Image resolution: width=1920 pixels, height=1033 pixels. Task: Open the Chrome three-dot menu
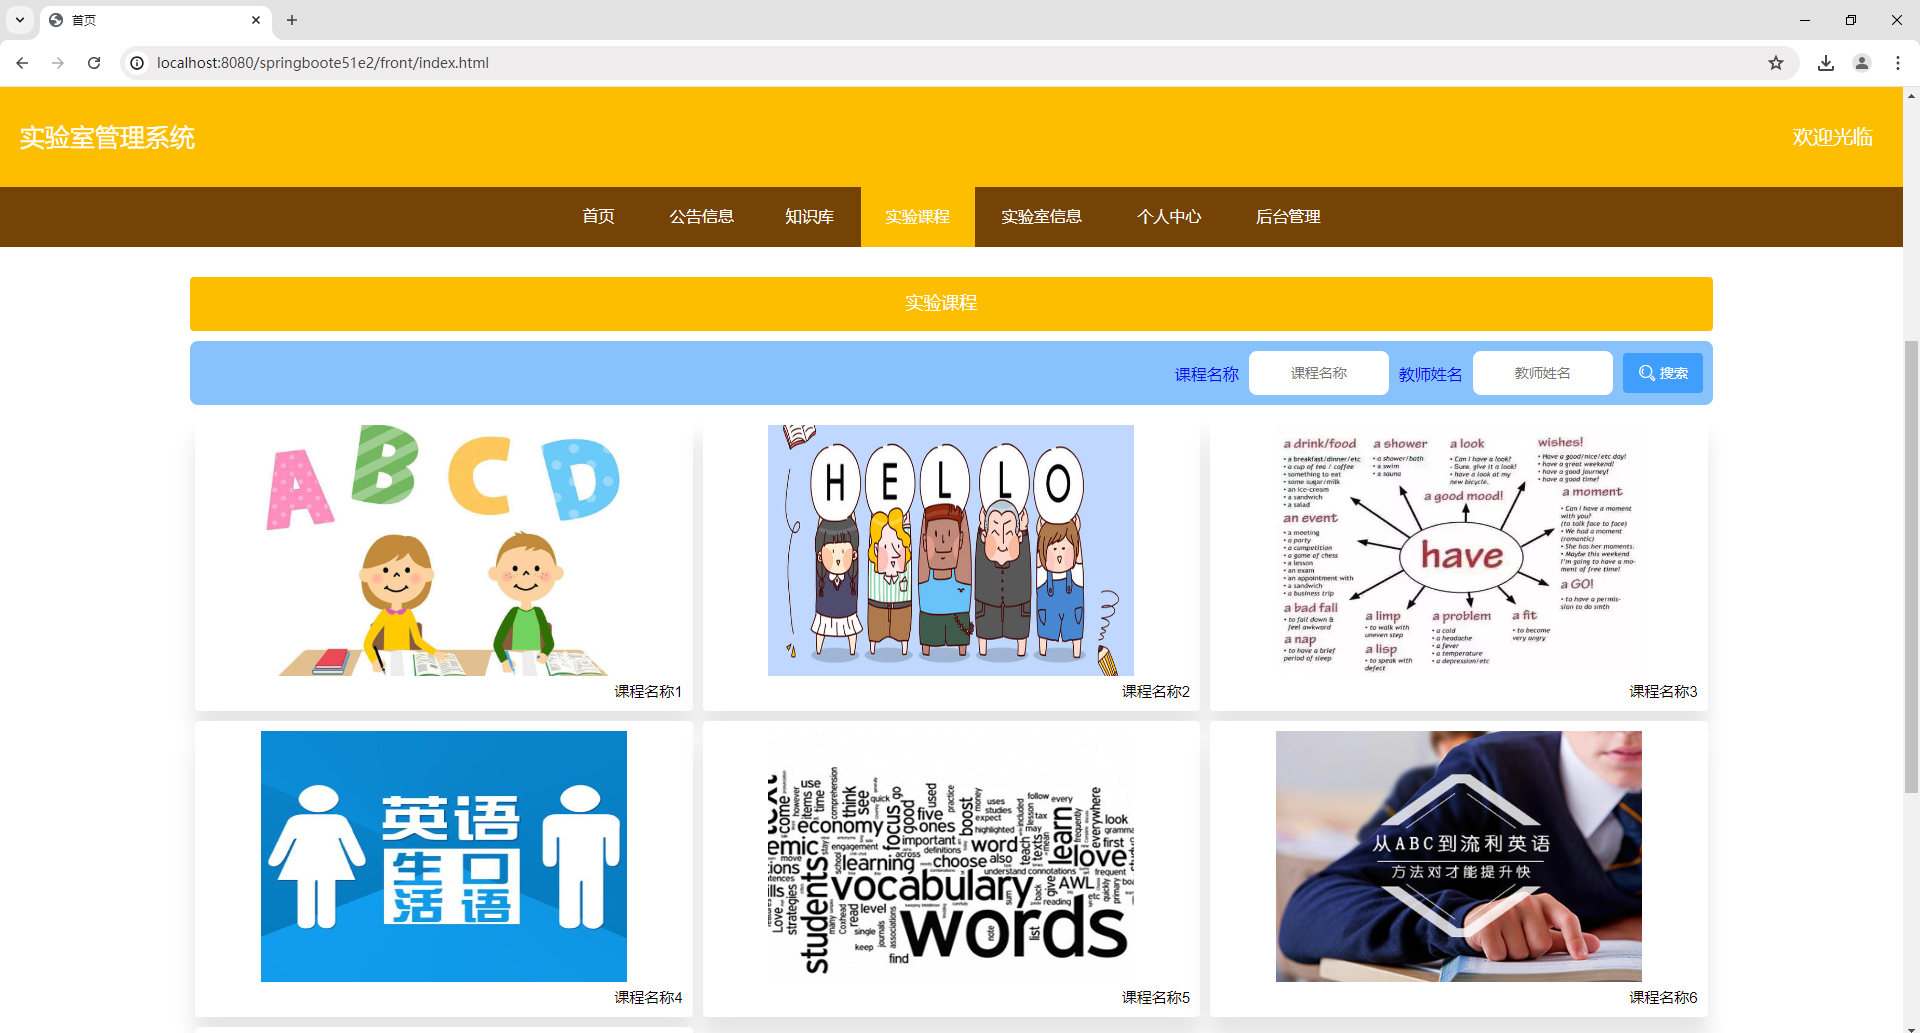[1898, 62]
